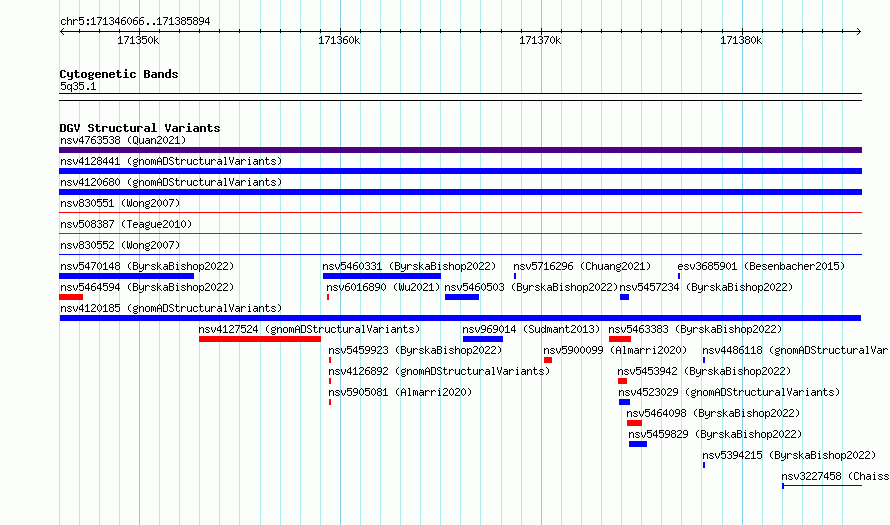
Task: Select the nsv4120680 gnomAD blue variant bar
Action: 460,192
